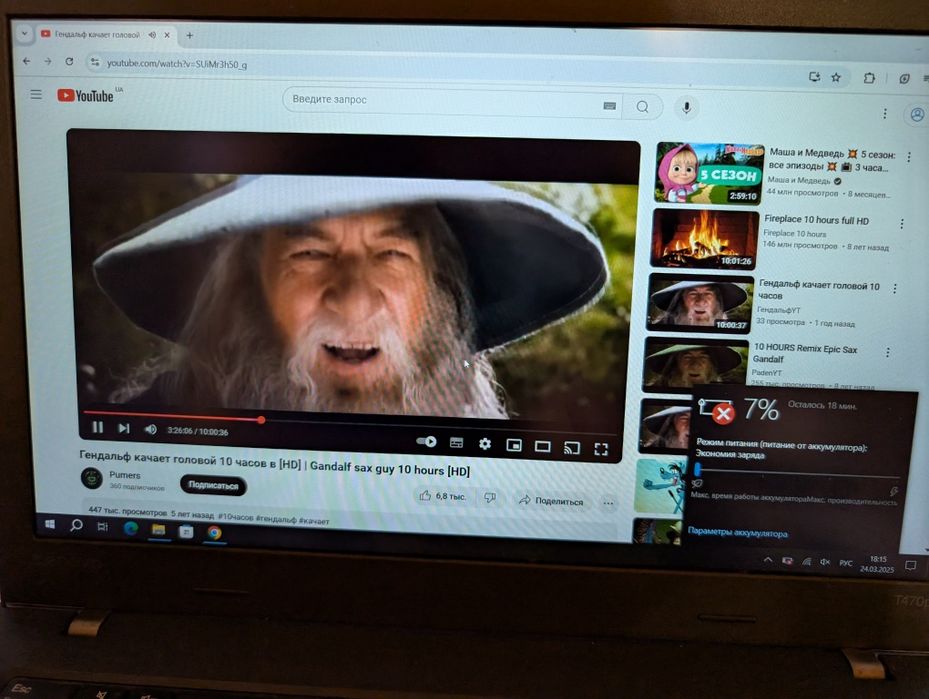
Task: Open File Explorer from taskbar
Action: coord(158,530)
